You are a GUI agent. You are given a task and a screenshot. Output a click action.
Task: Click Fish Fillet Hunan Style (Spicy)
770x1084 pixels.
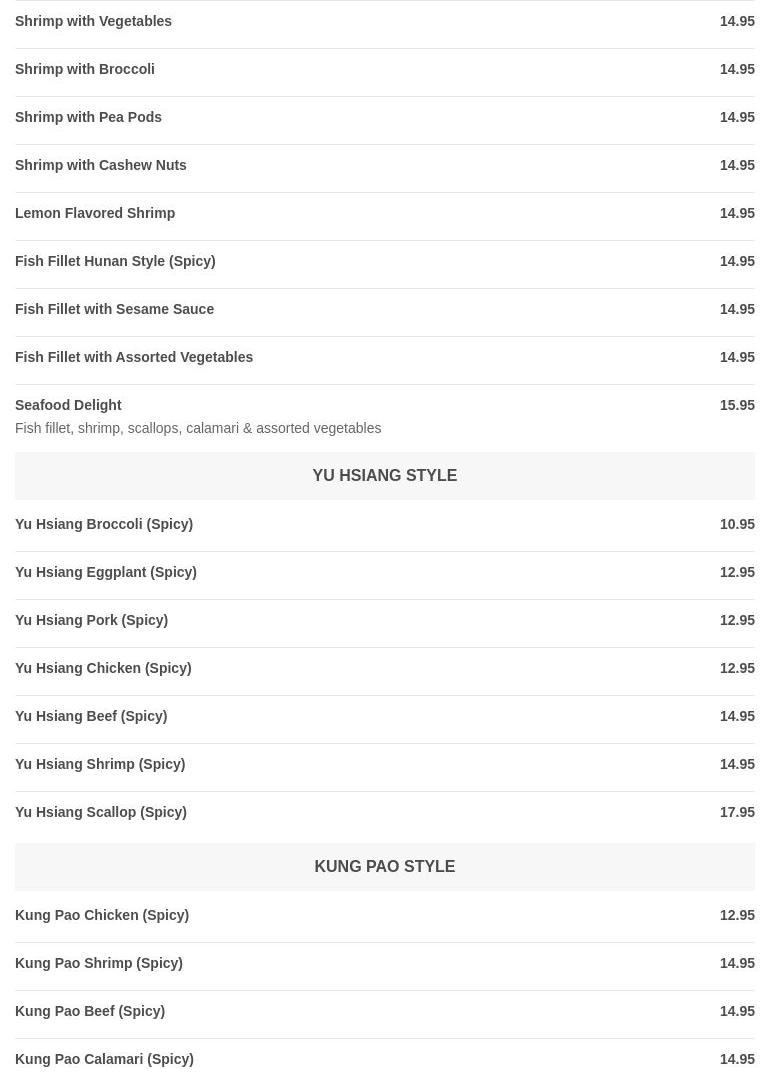coord(385,261)
